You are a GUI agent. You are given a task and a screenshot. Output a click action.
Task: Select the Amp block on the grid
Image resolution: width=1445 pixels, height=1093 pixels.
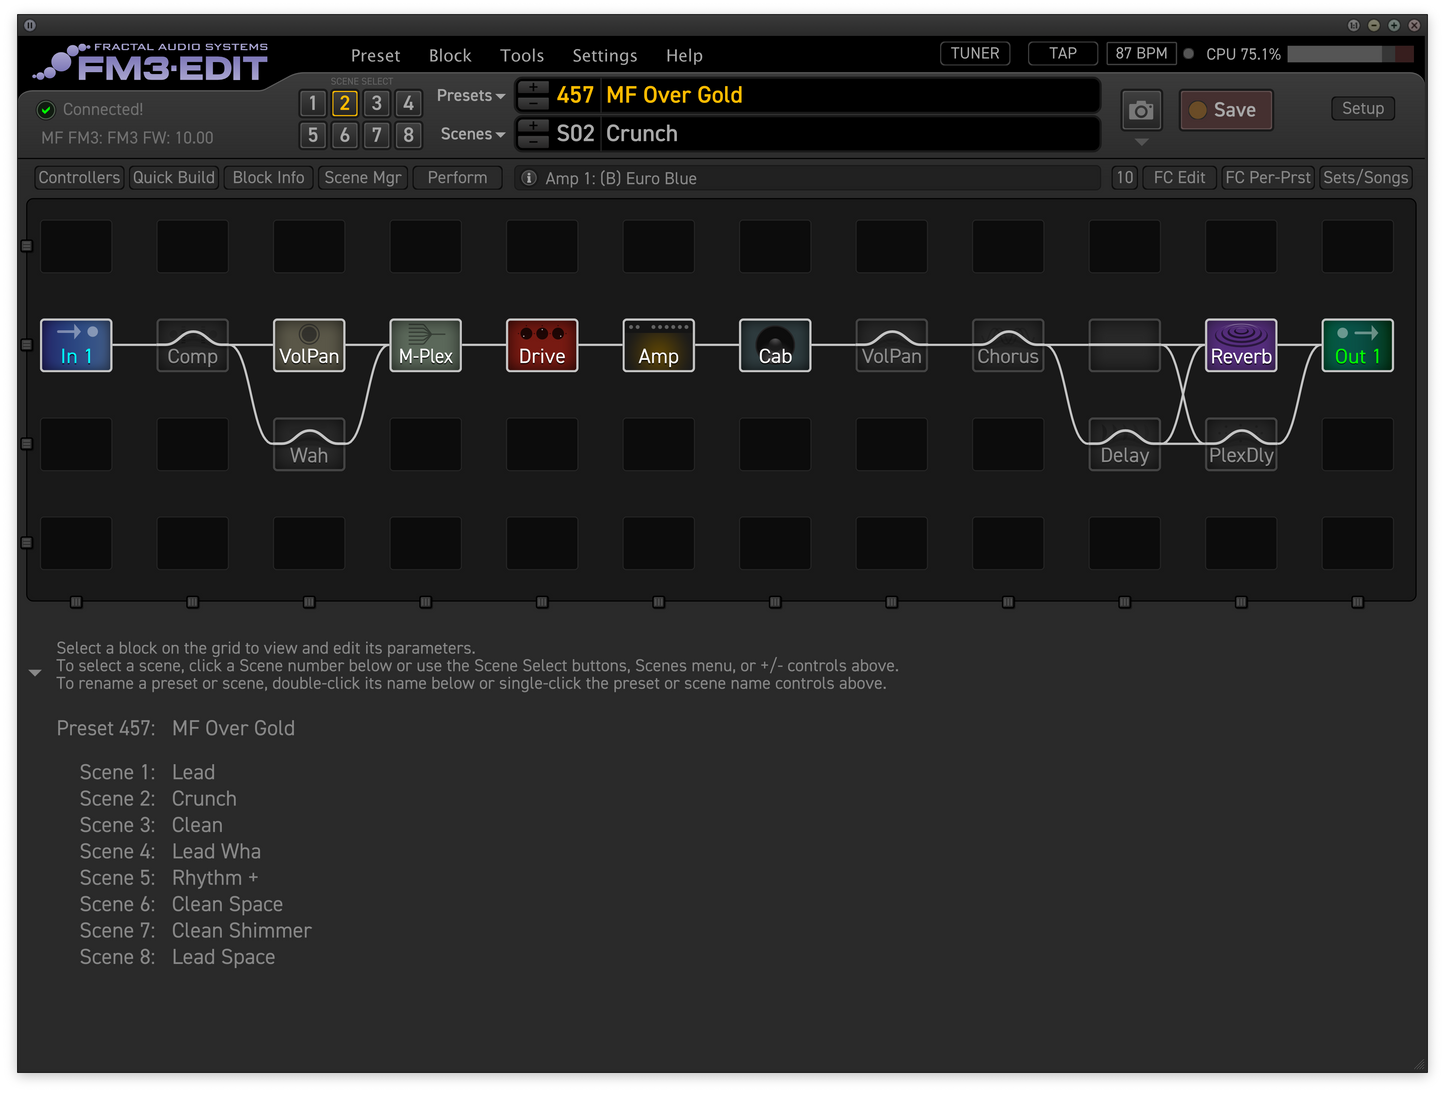pos(658,345)
